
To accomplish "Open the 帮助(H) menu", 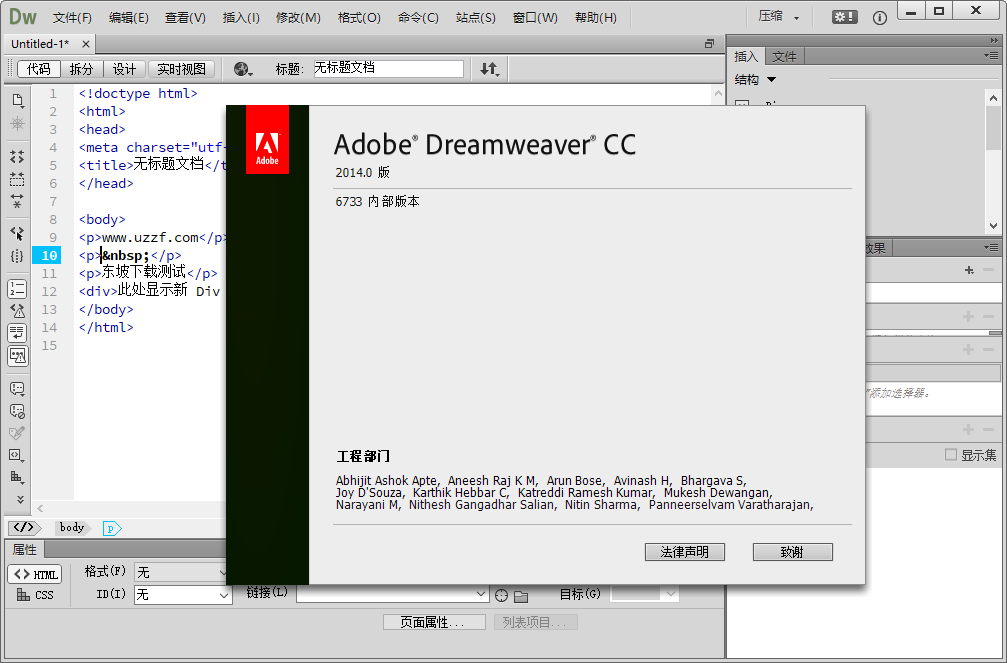I will [x=595, y=17].
